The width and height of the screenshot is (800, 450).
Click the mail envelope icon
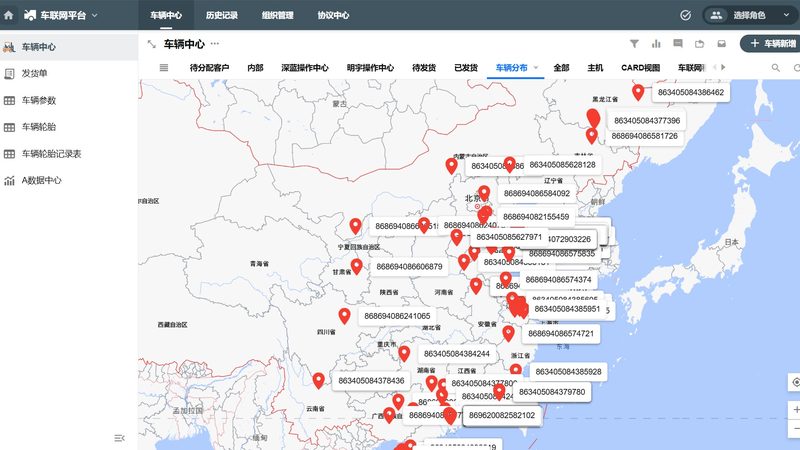[x=721, y=44]
